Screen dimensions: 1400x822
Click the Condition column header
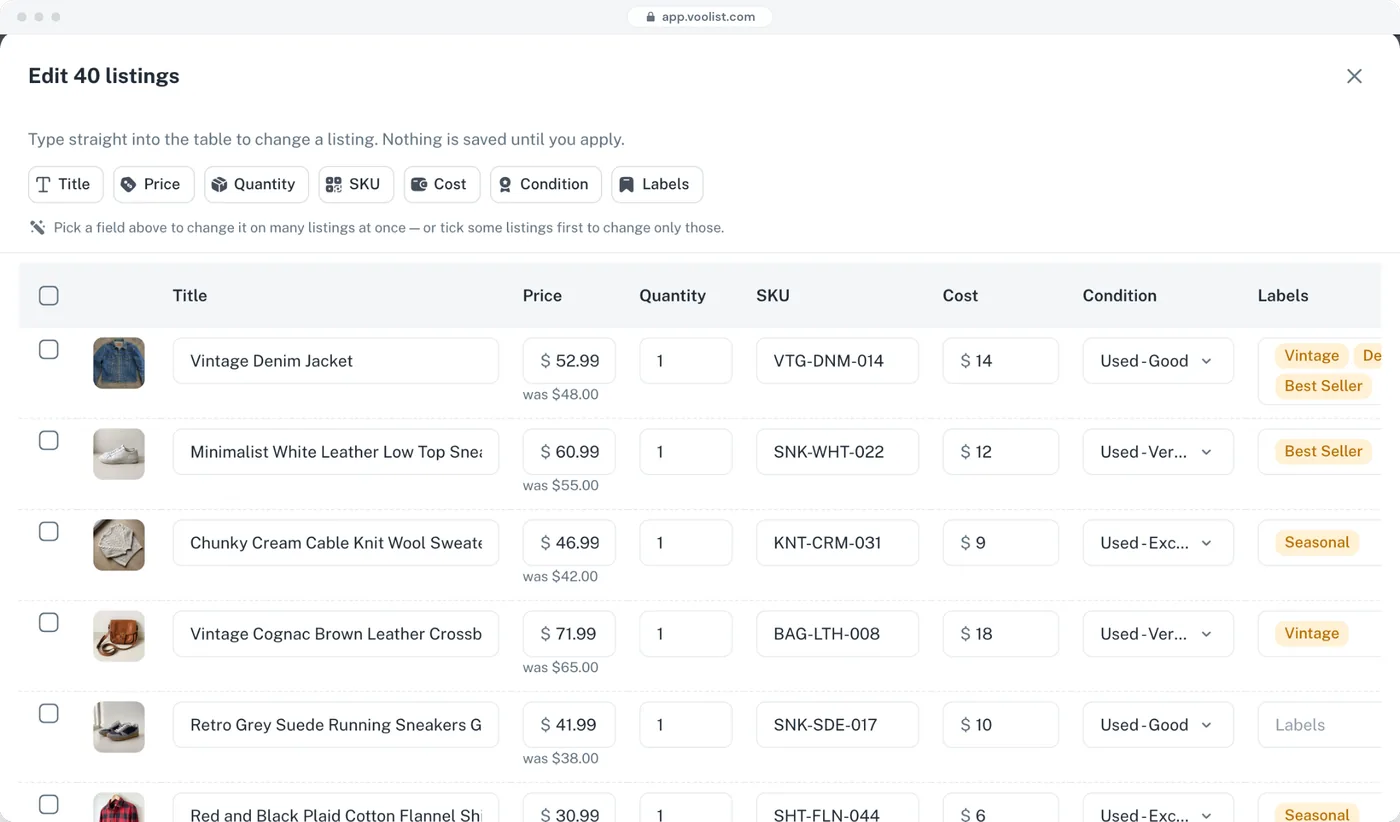(x=1119, y=295)
